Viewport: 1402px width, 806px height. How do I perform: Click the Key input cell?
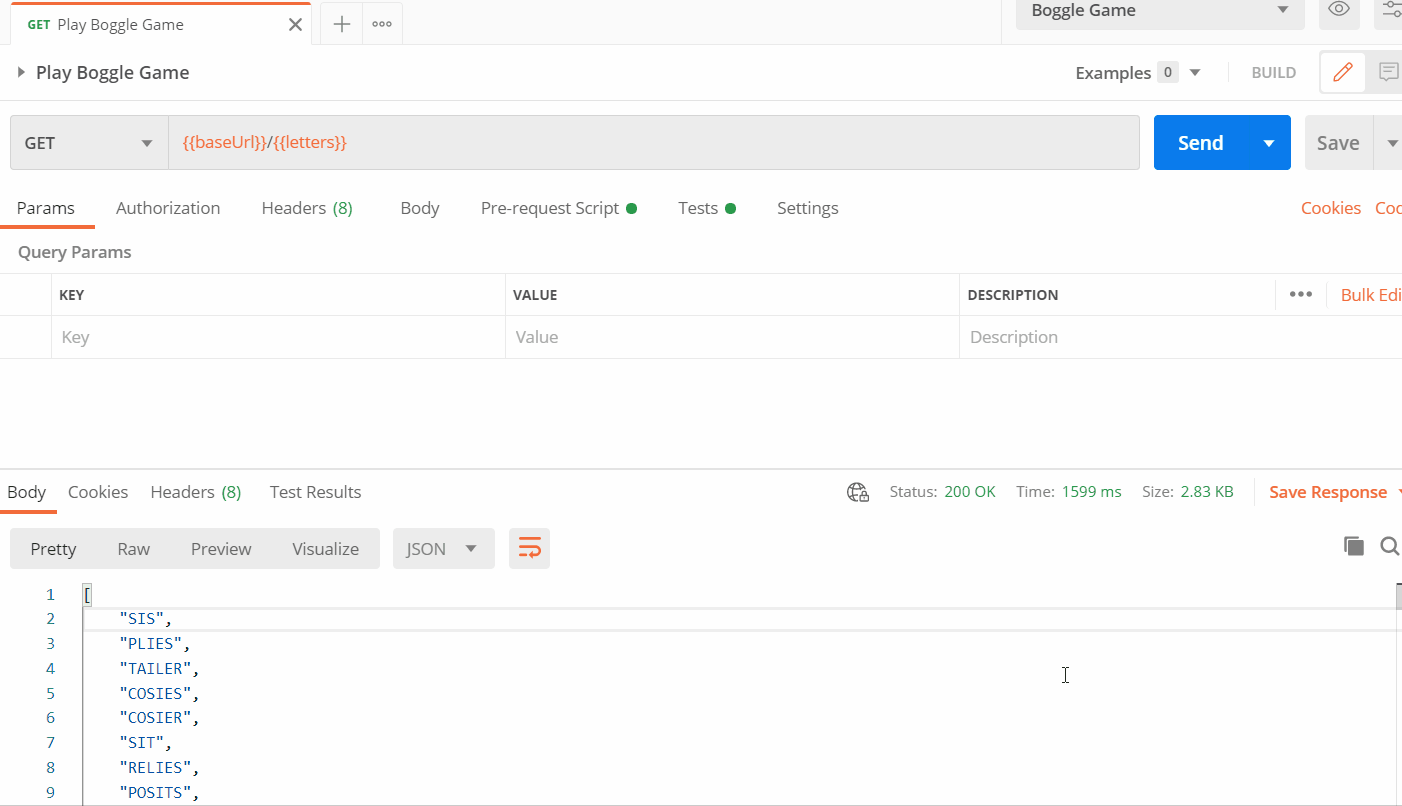[x=278, y=337]
